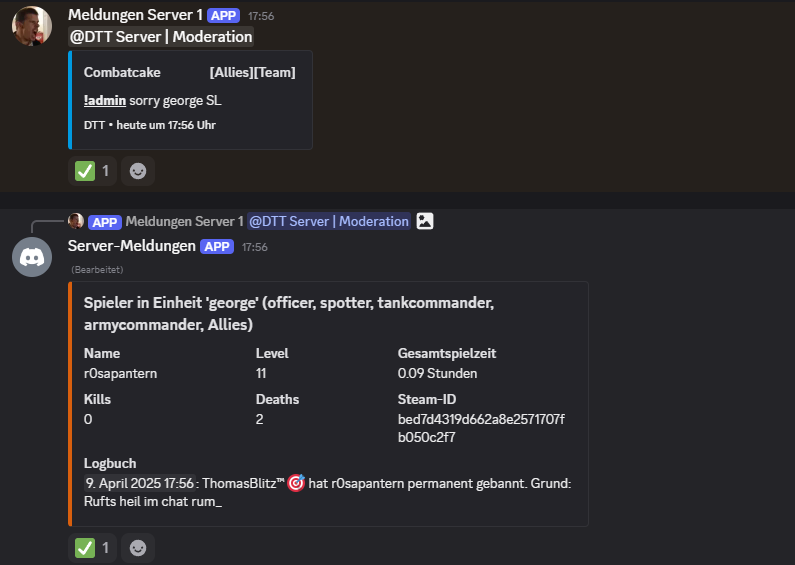
Task: Click the Discord logo avatar of Server-Meldungen
Action: pos(32,257)
